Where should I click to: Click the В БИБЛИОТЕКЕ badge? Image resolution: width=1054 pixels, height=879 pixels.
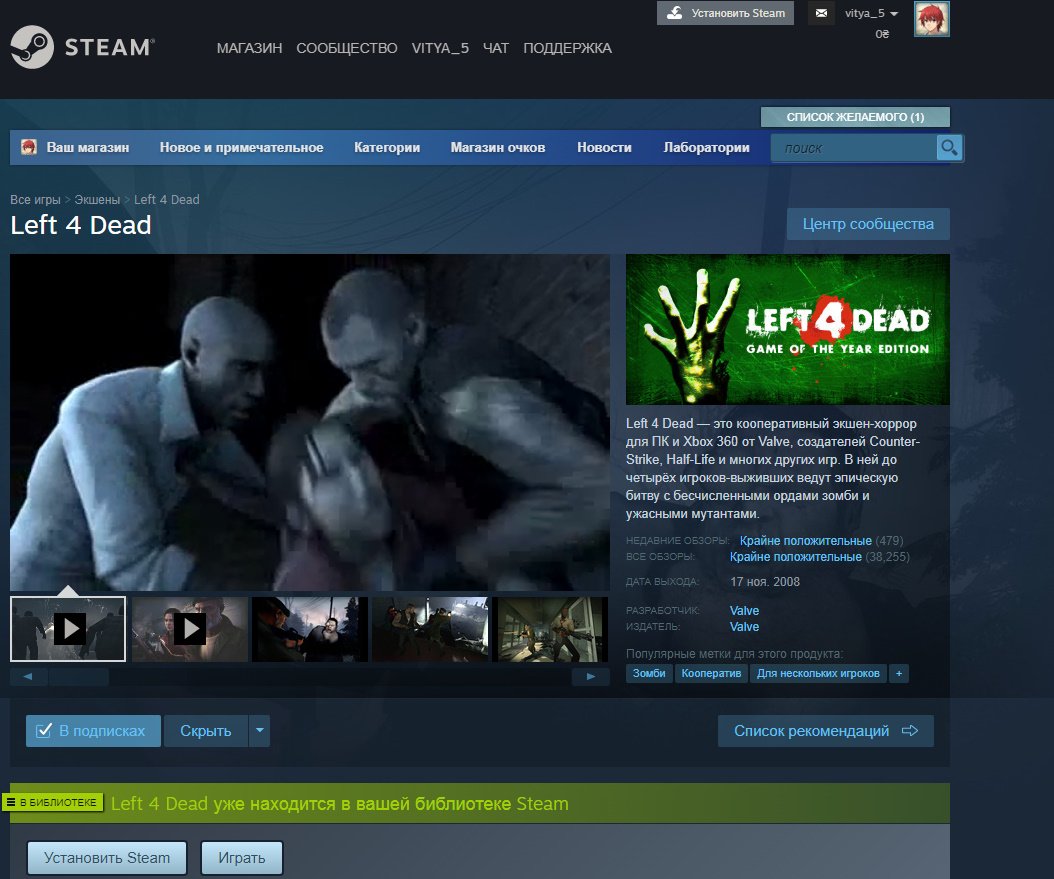pyautogui.click(x=52, y=802)
